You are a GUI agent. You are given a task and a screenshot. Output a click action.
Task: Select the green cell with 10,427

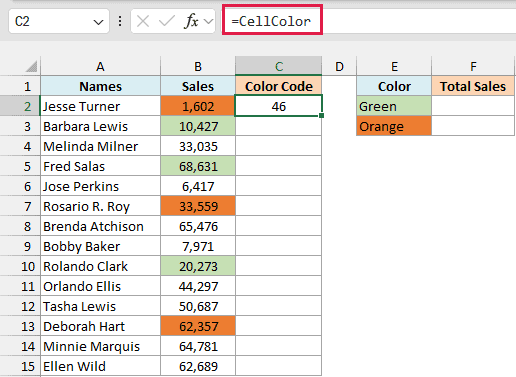pyautogui.click(x=198, y=126)
